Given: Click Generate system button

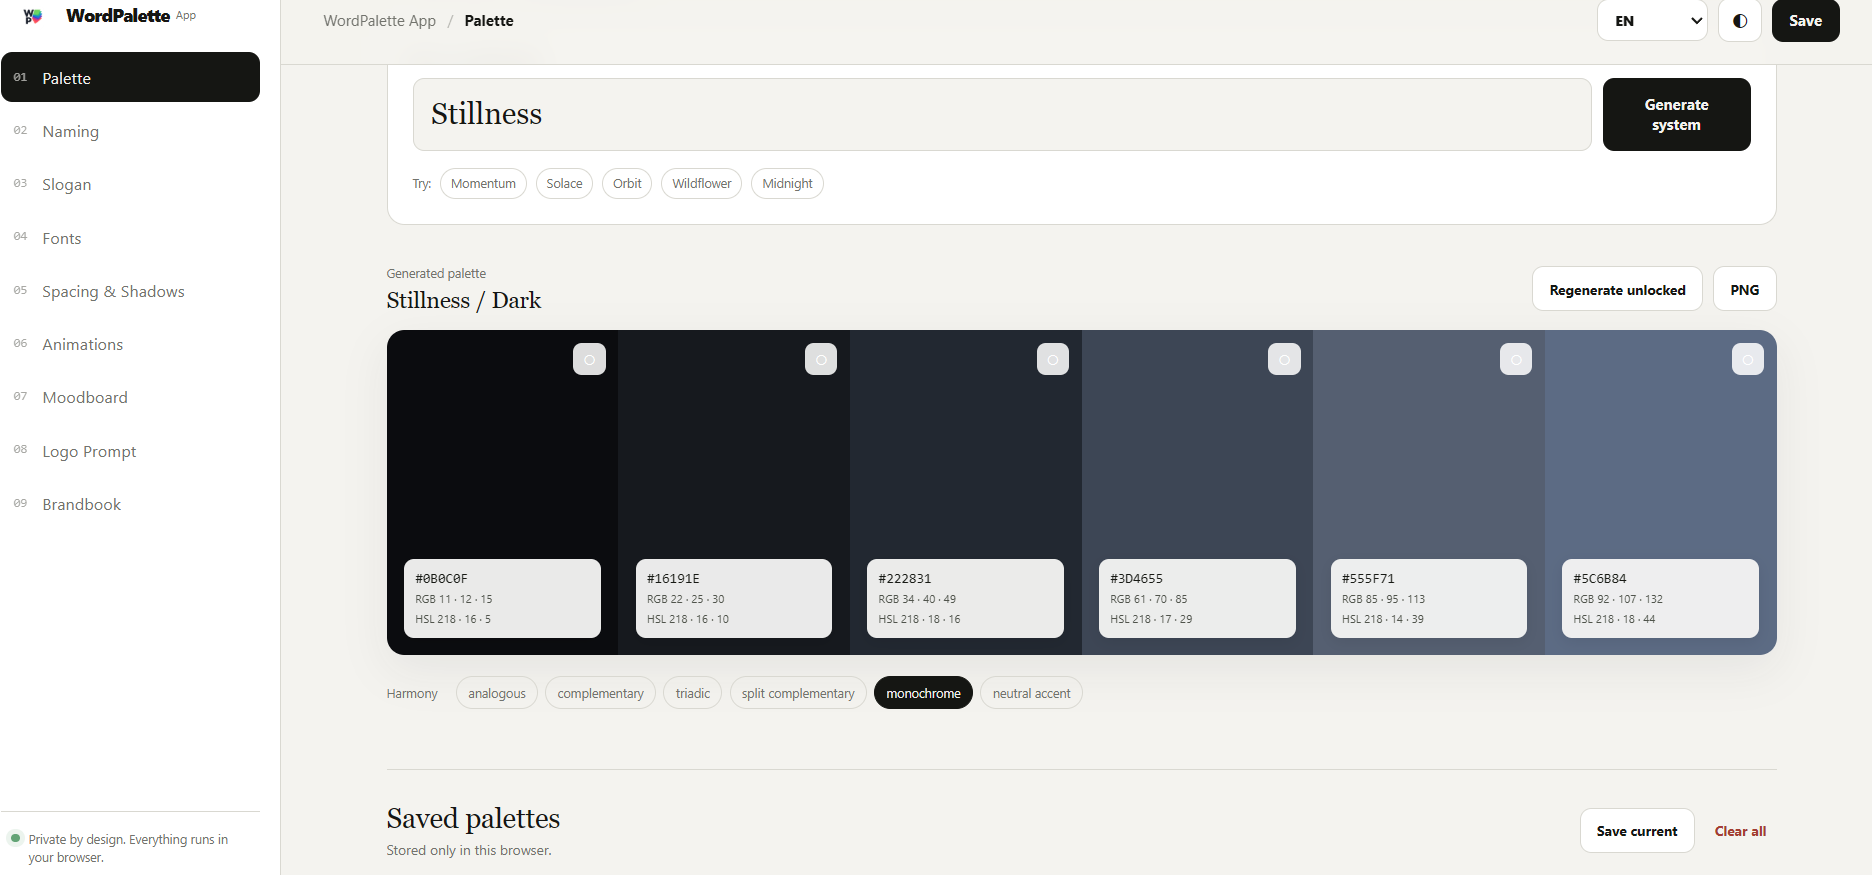Looking at the screenshot, I should (x=1676, y=114).
